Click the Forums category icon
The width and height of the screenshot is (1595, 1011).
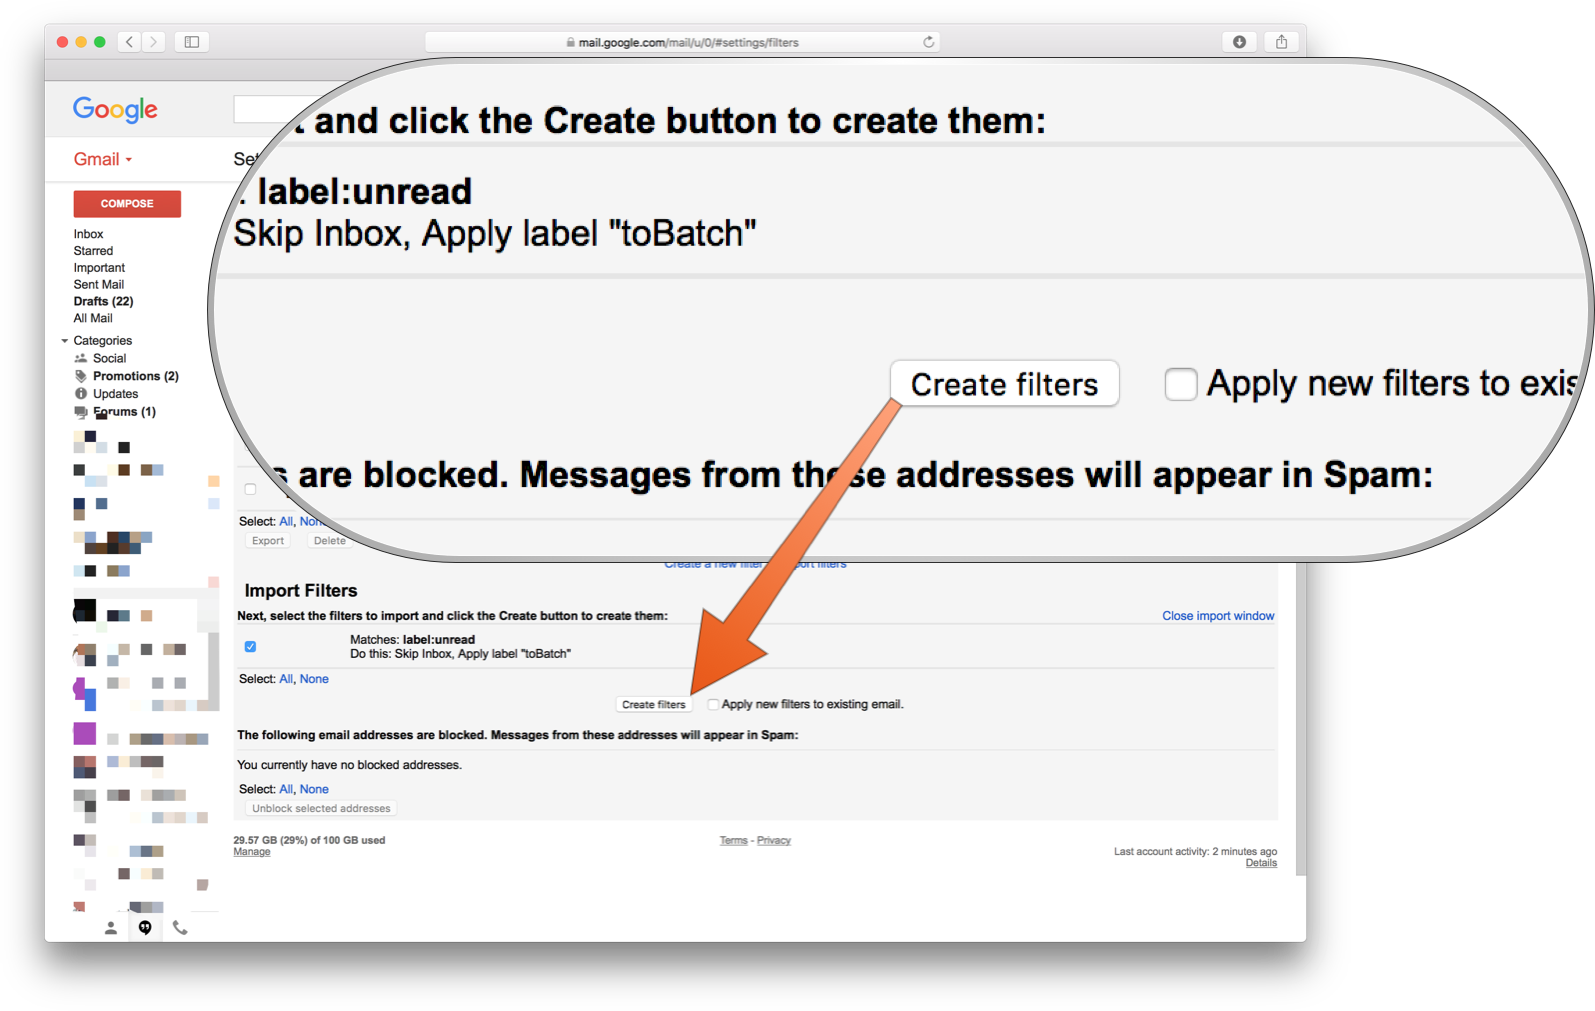click(81, 412)
